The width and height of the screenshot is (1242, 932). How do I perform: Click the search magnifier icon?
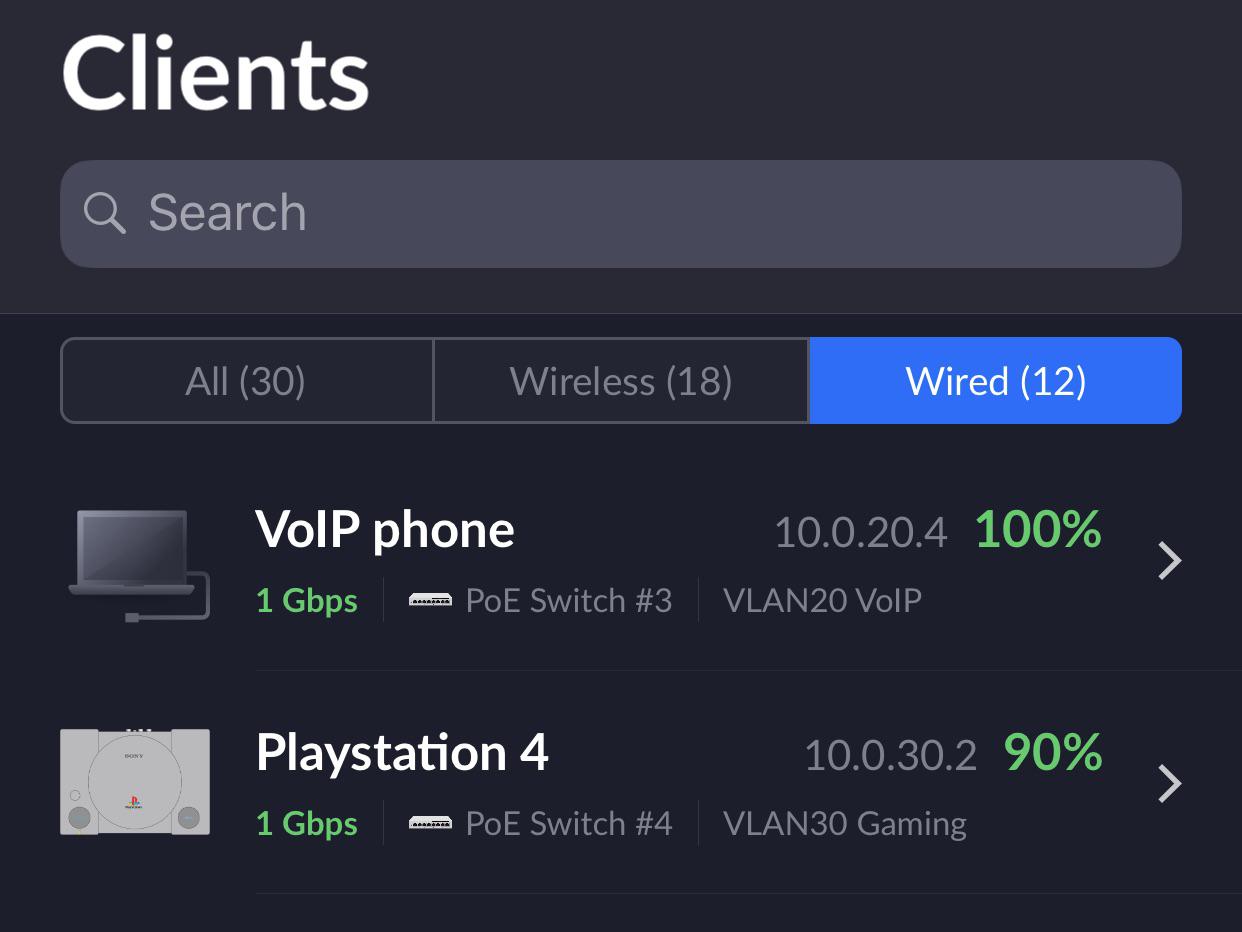click(104, 213)
